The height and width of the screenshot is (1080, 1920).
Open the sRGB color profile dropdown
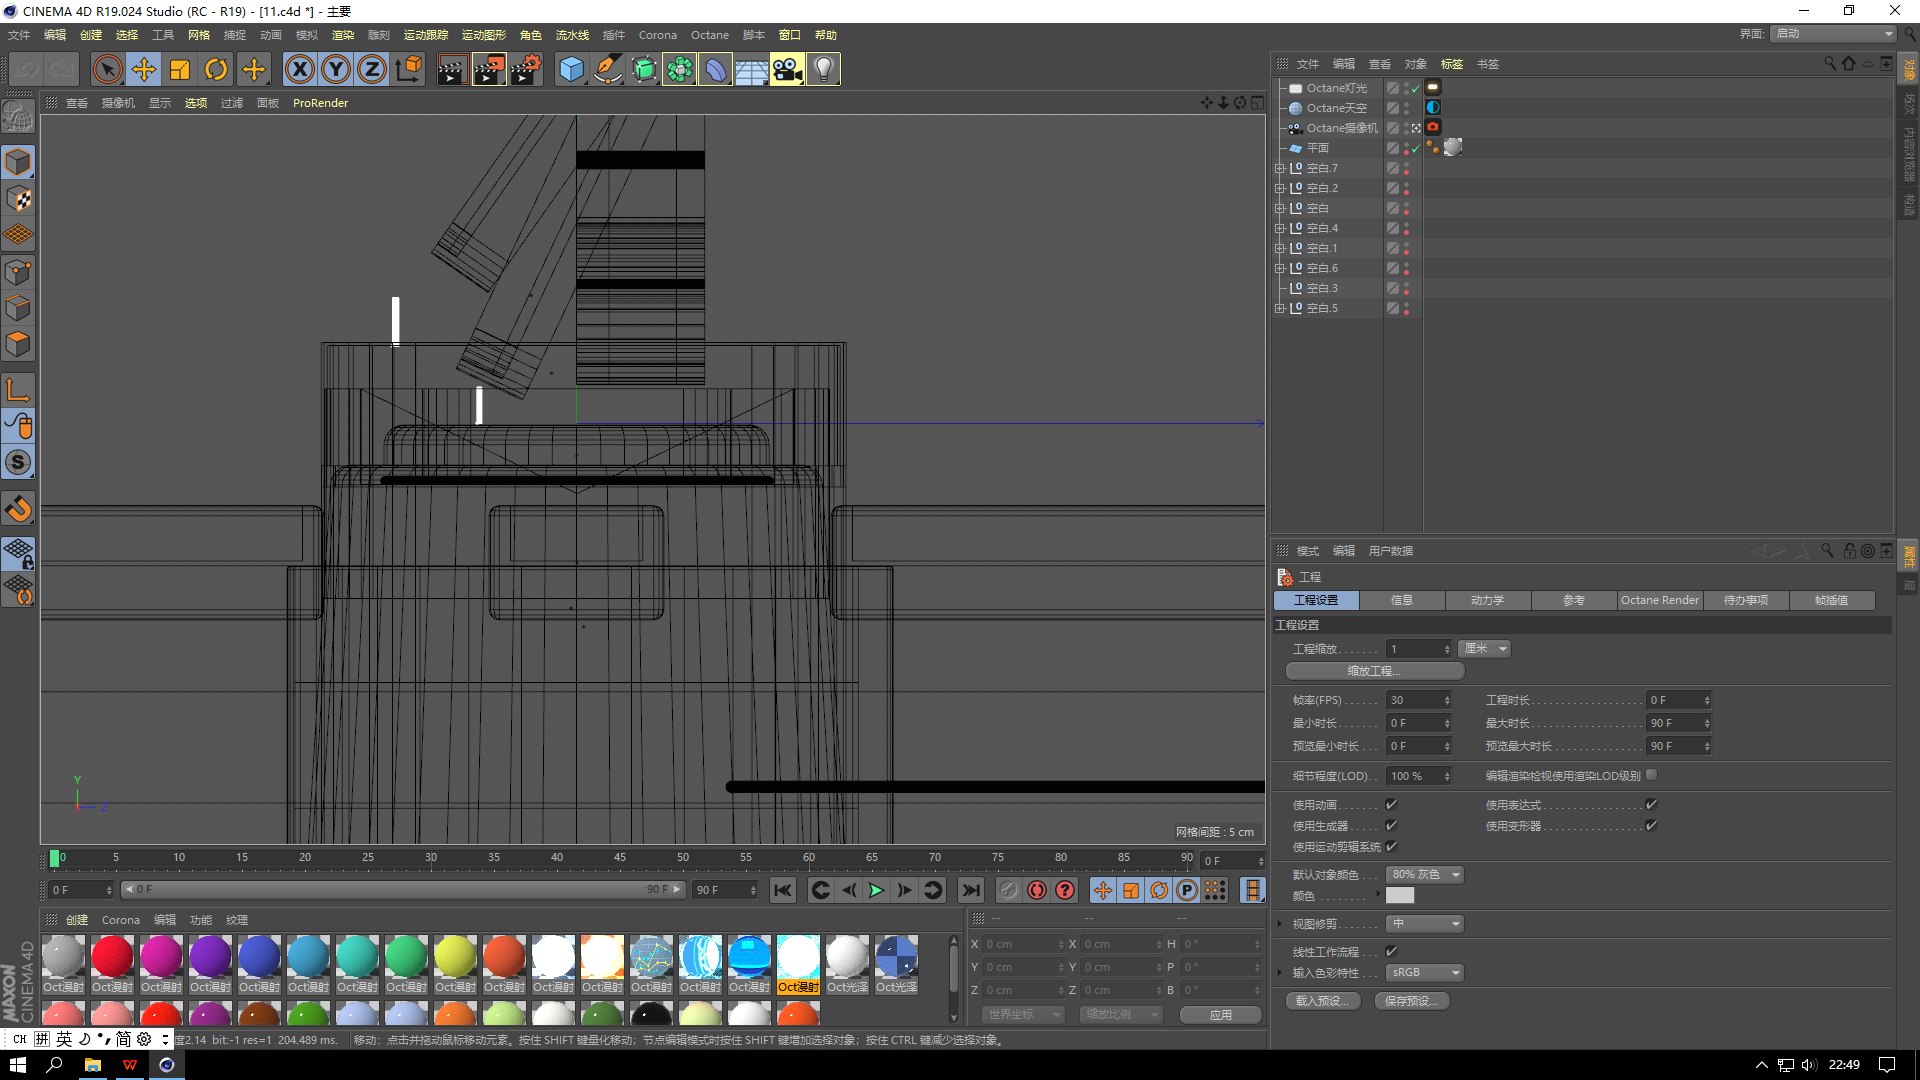coord(1425,972)
